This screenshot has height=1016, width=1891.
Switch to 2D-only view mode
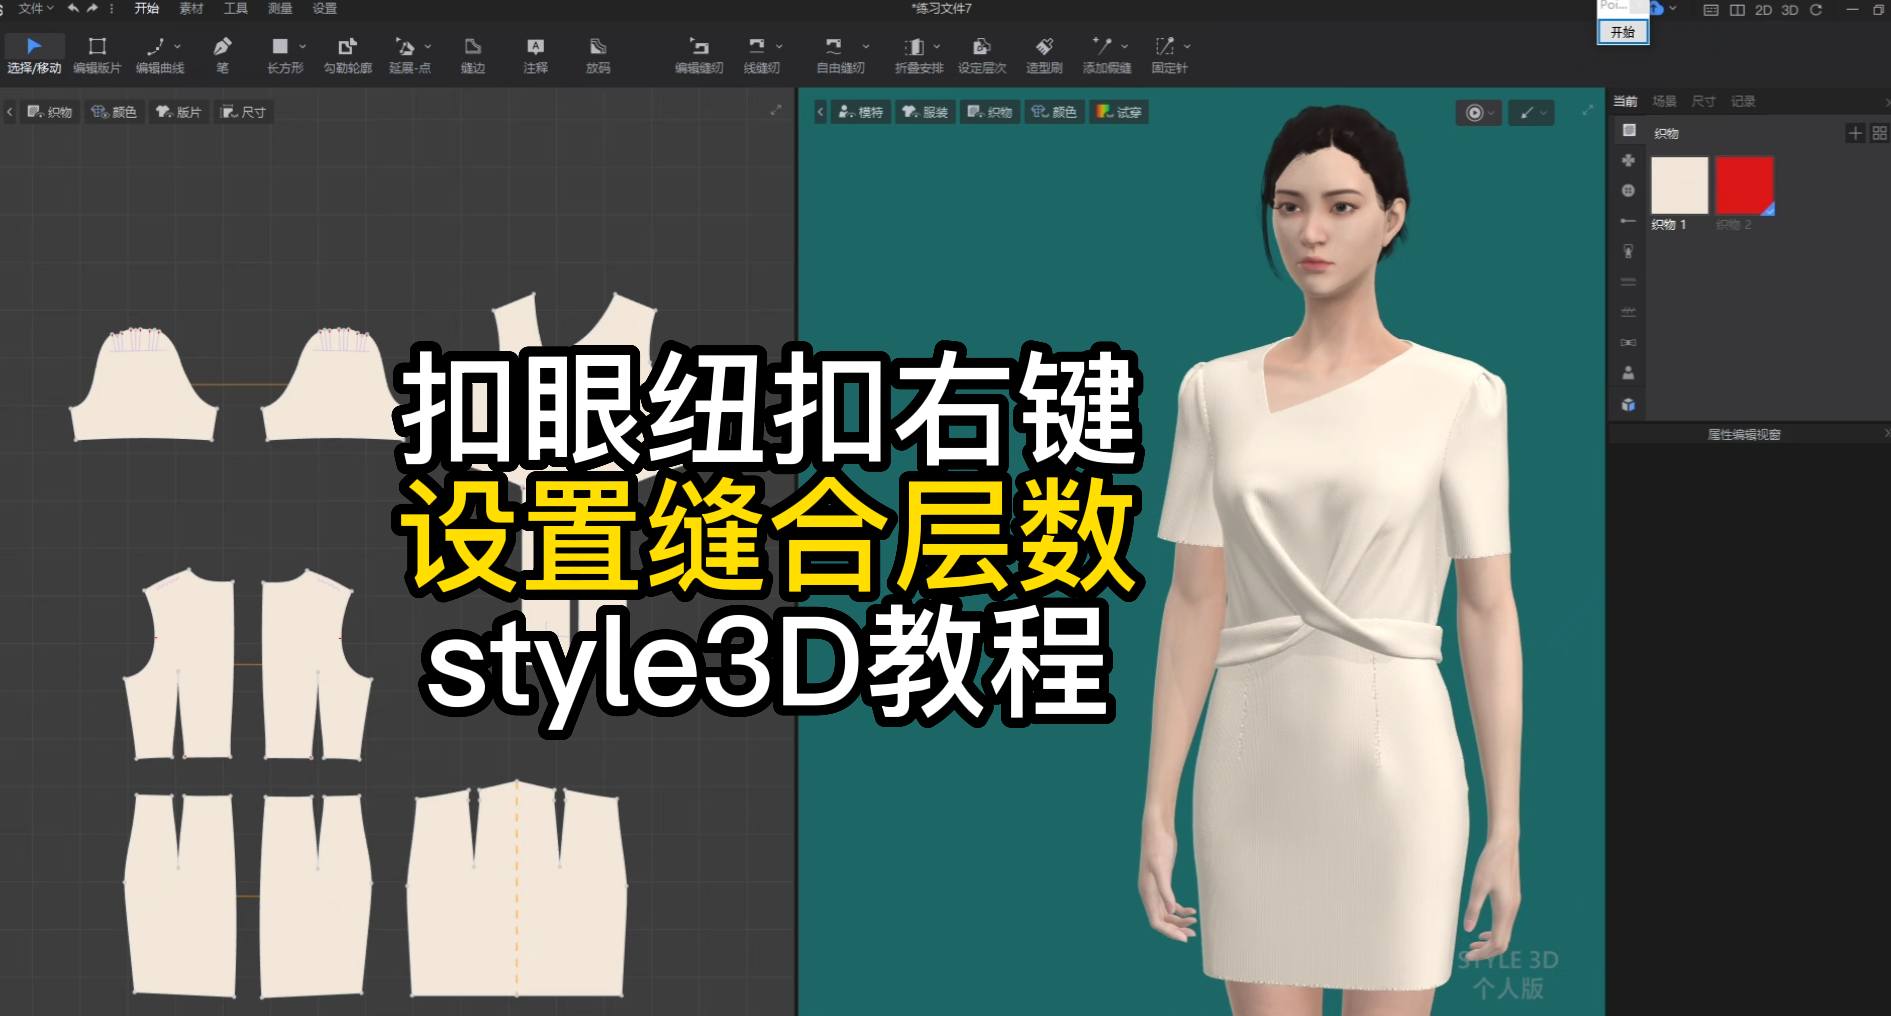pyautogui.click(x=1764, y=9)
